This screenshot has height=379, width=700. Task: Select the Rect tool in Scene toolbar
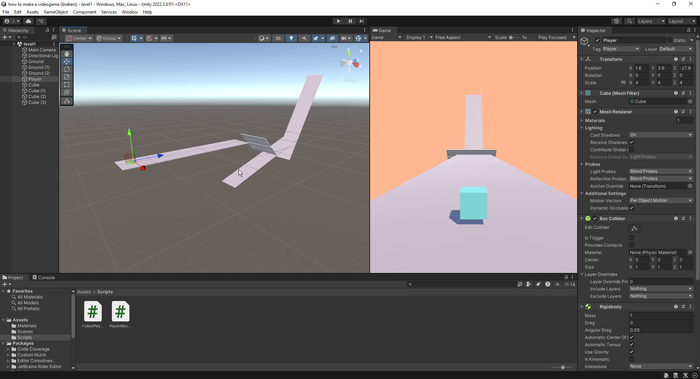point(67,84)
